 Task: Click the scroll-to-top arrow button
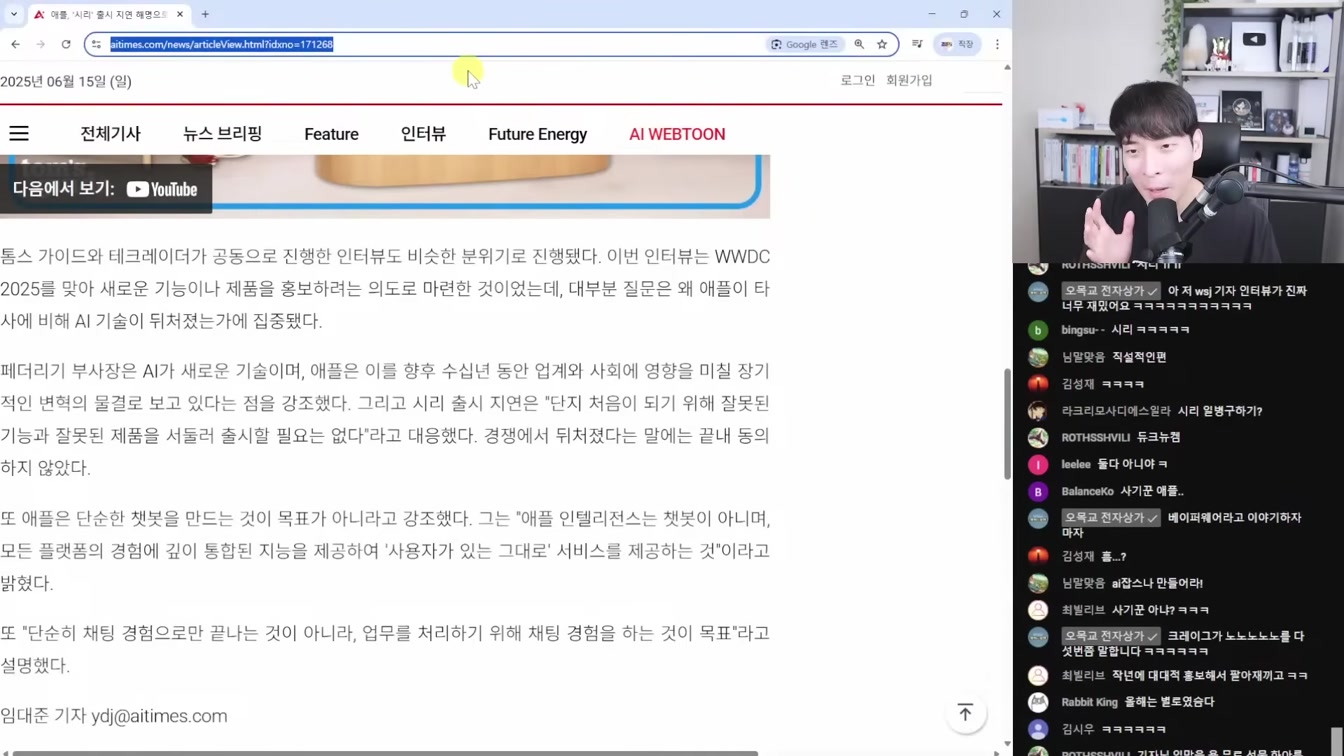(965, 712)
